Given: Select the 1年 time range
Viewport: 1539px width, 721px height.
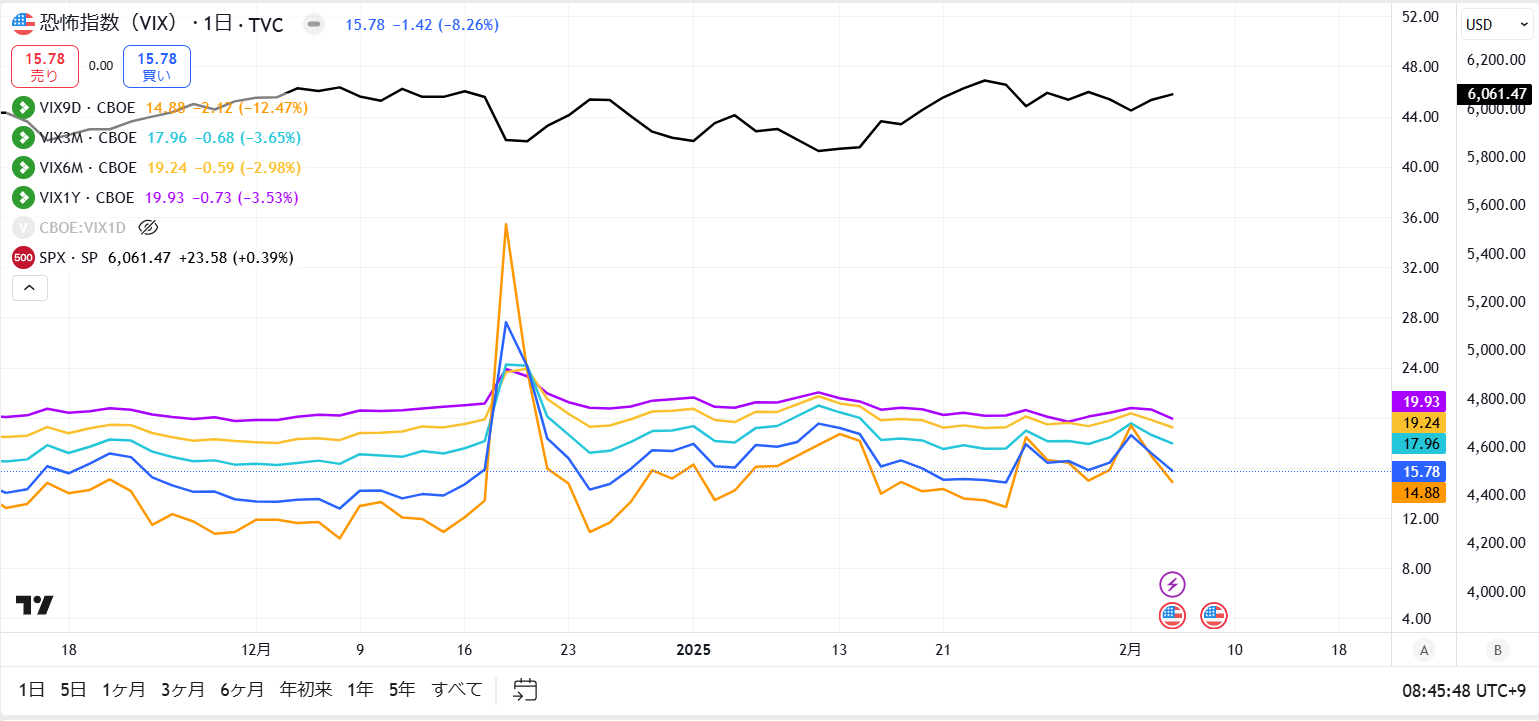Looking at the screenshot, I should pos(360,689).
